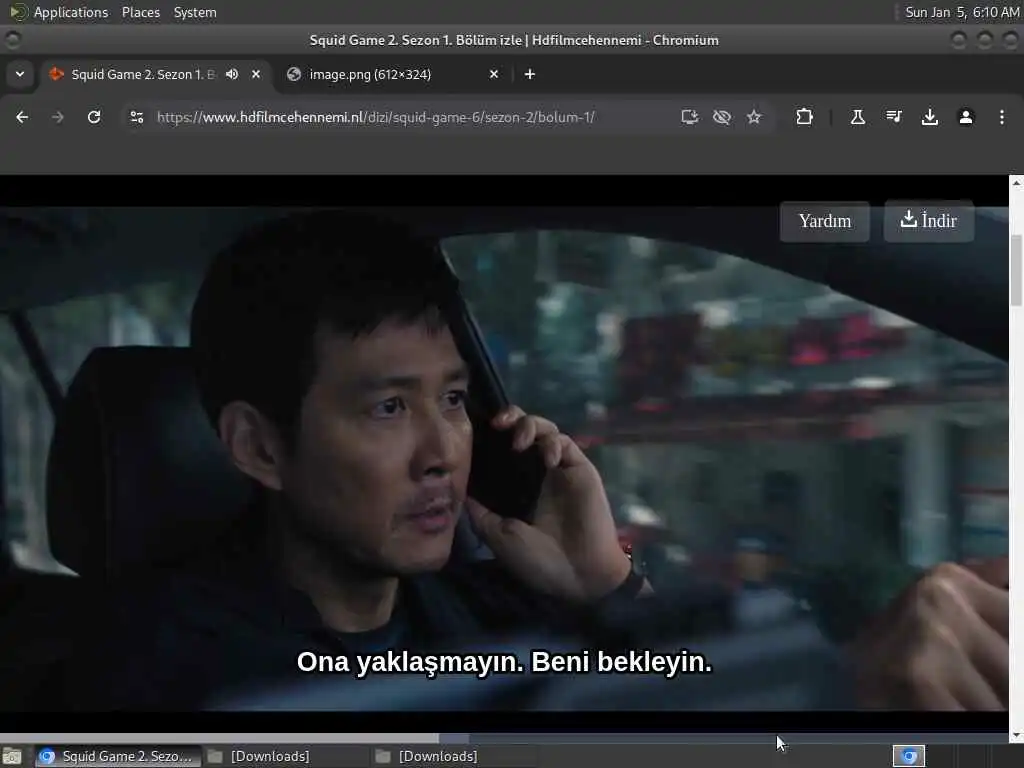Open a new browser tab
Viewport: 1024px width, 768px height.
(x=530, y=74)
